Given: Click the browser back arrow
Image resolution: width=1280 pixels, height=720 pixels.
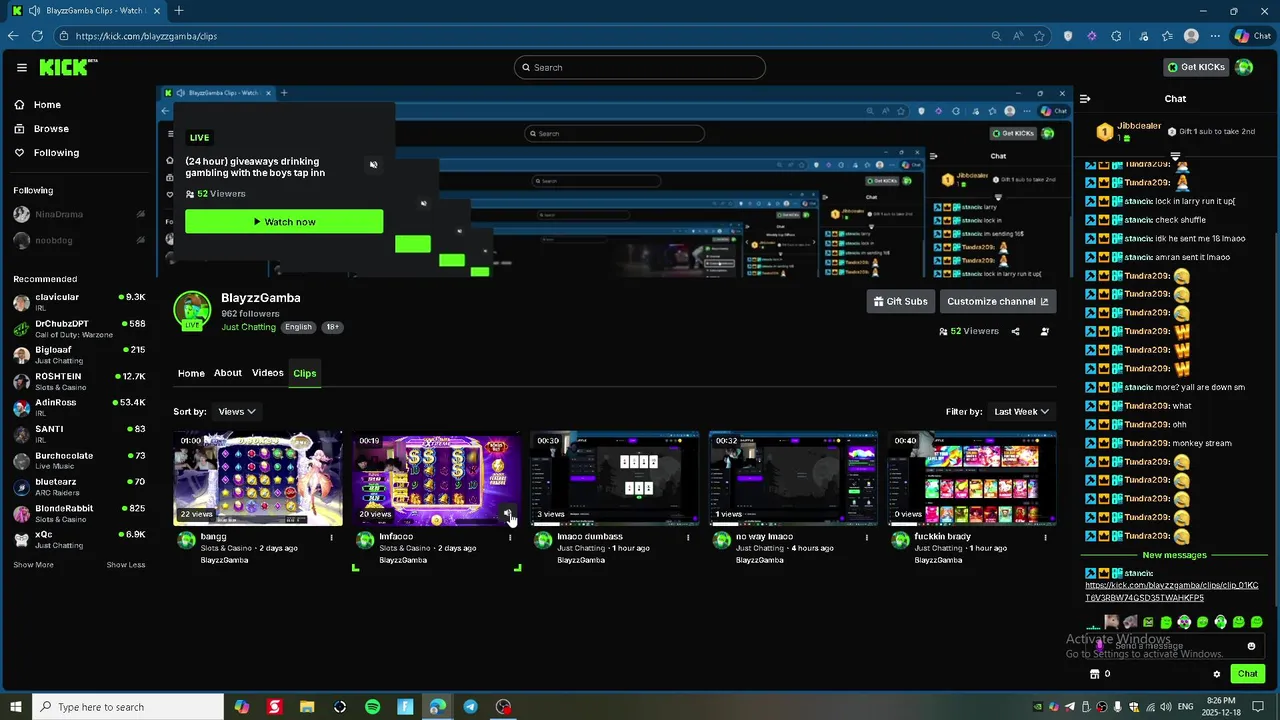Looking at the screenshot, I should point(13,36).
